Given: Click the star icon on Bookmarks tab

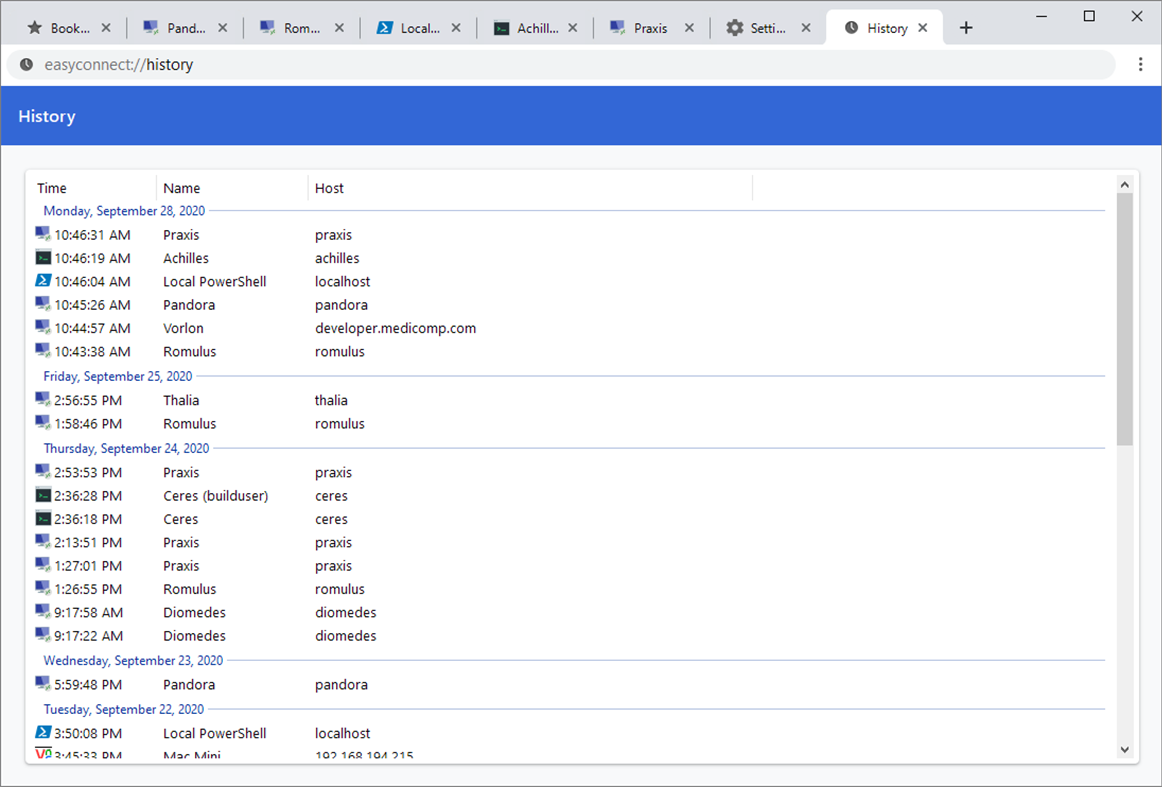Looking at the screenshot, I should point(34,27).
